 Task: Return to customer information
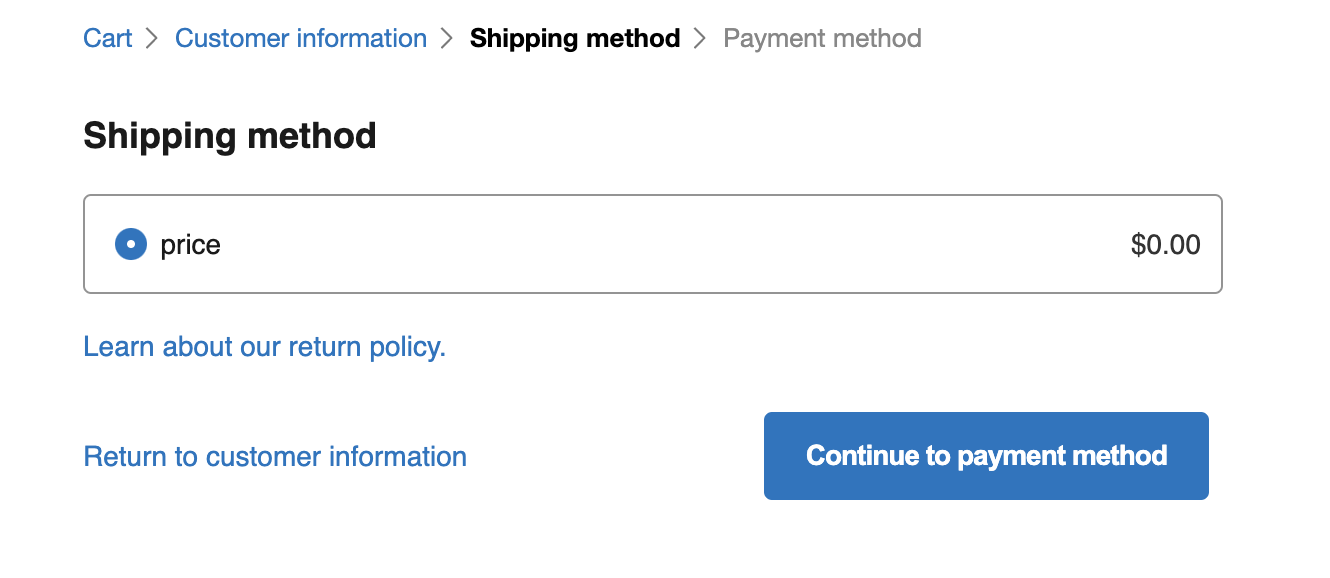(274, 456)
